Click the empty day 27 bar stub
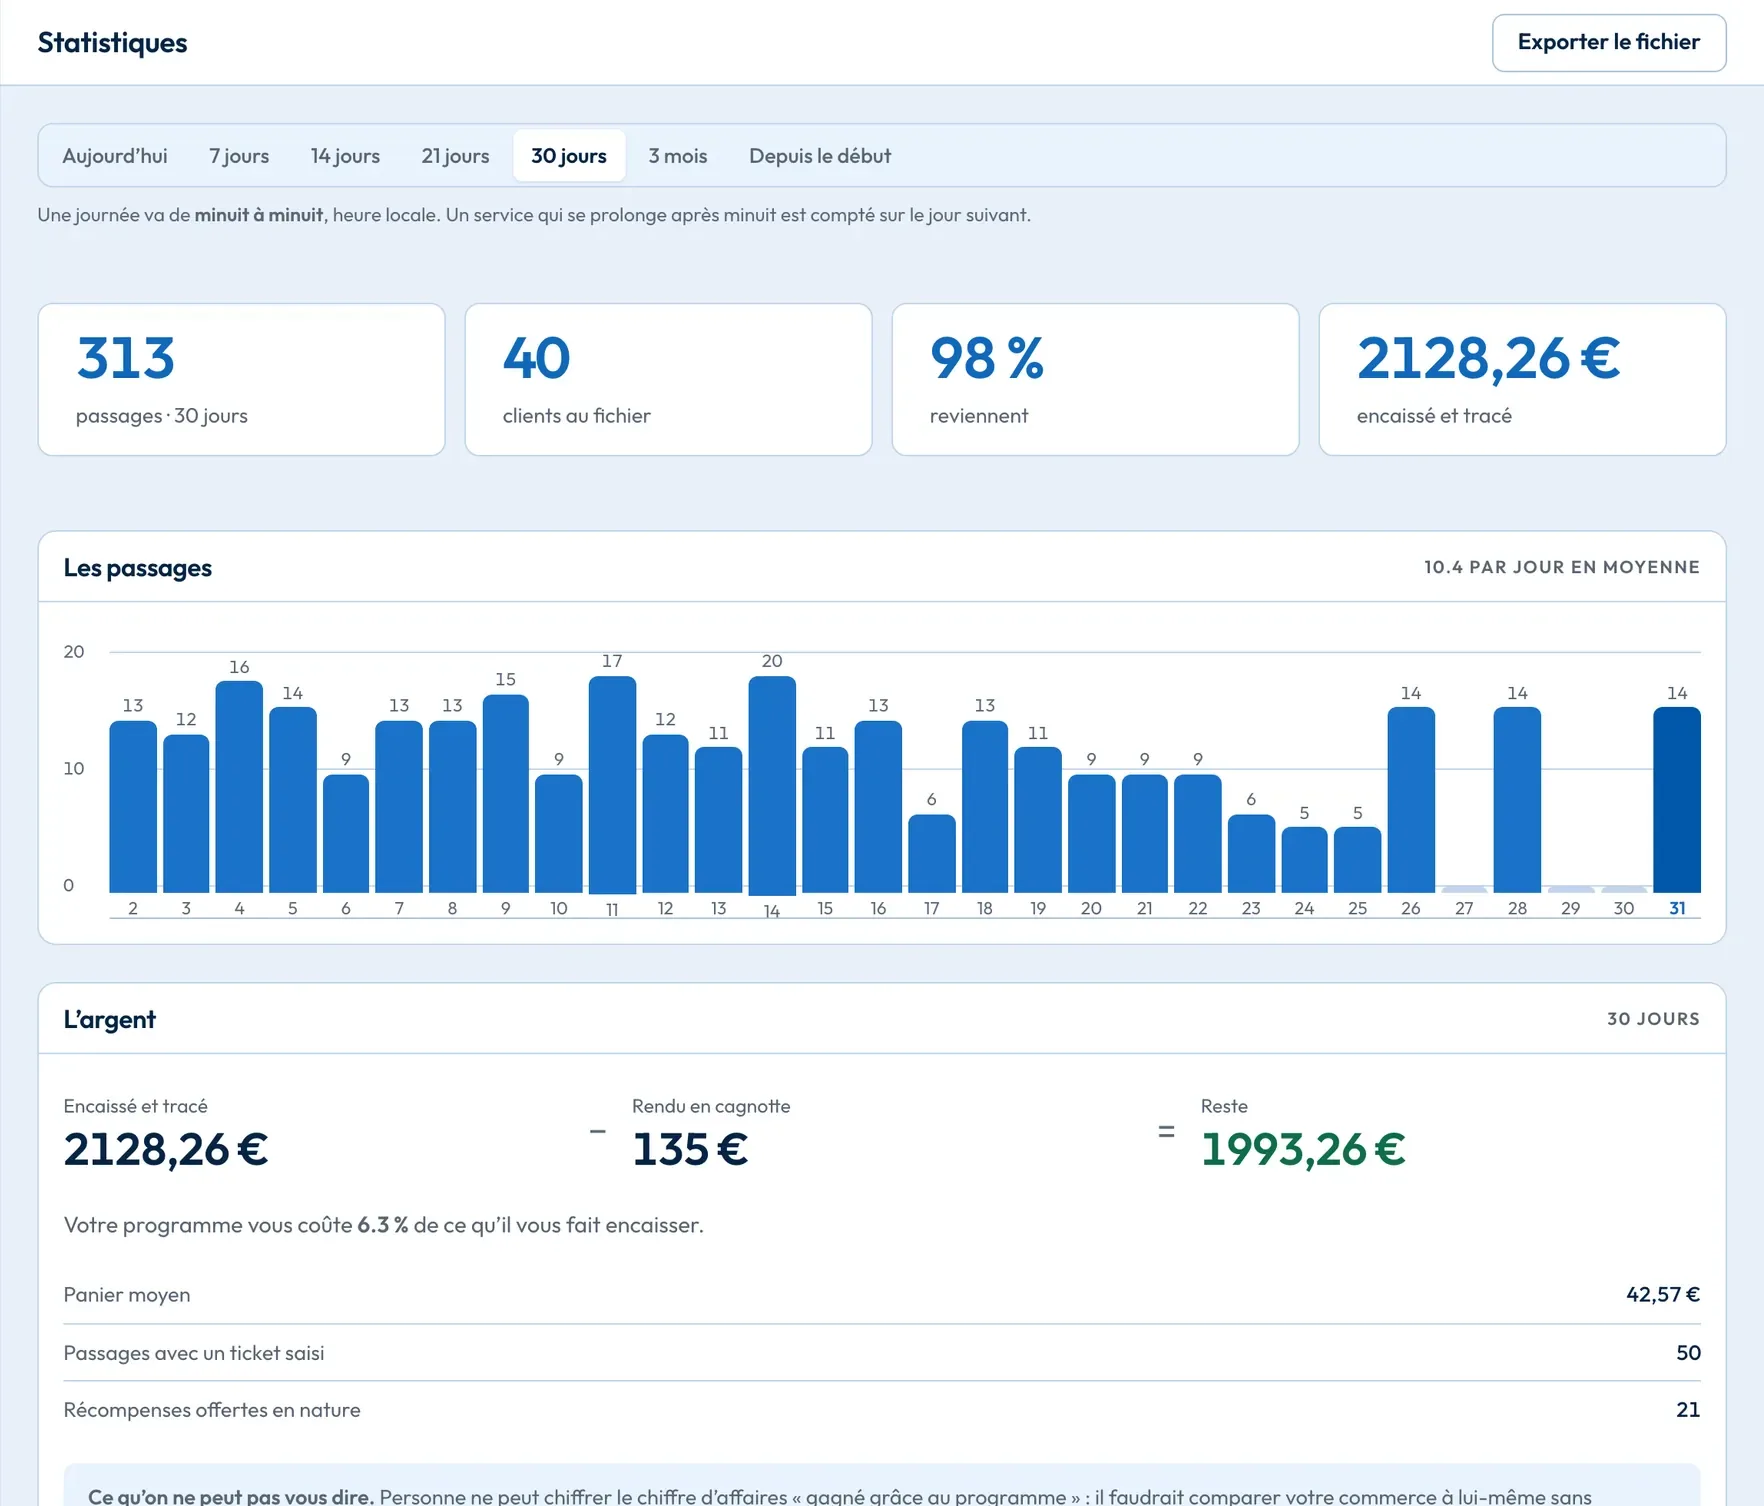Image resolution: width=1764 pixels, height=1506 pixels. tap(1464, 889)
